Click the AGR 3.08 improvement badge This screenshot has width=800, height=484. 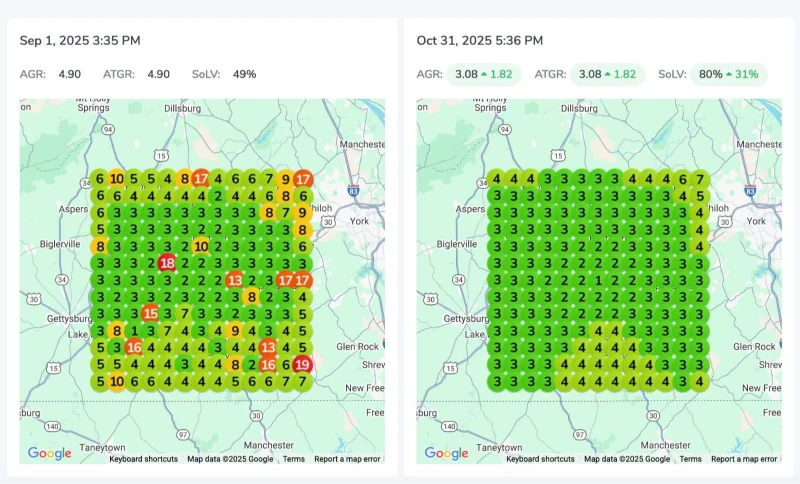(484, 74)
